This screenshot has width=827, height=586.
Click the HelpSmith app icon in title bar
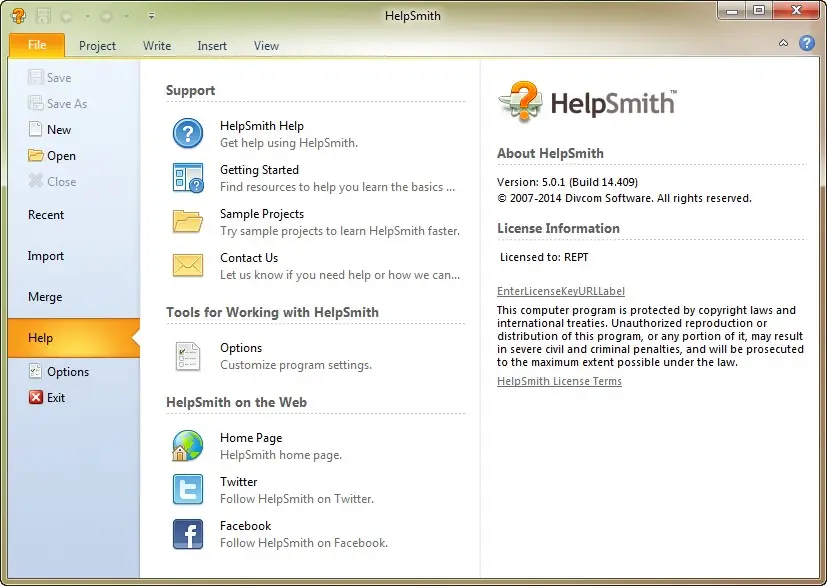click(x=18, y=16)
